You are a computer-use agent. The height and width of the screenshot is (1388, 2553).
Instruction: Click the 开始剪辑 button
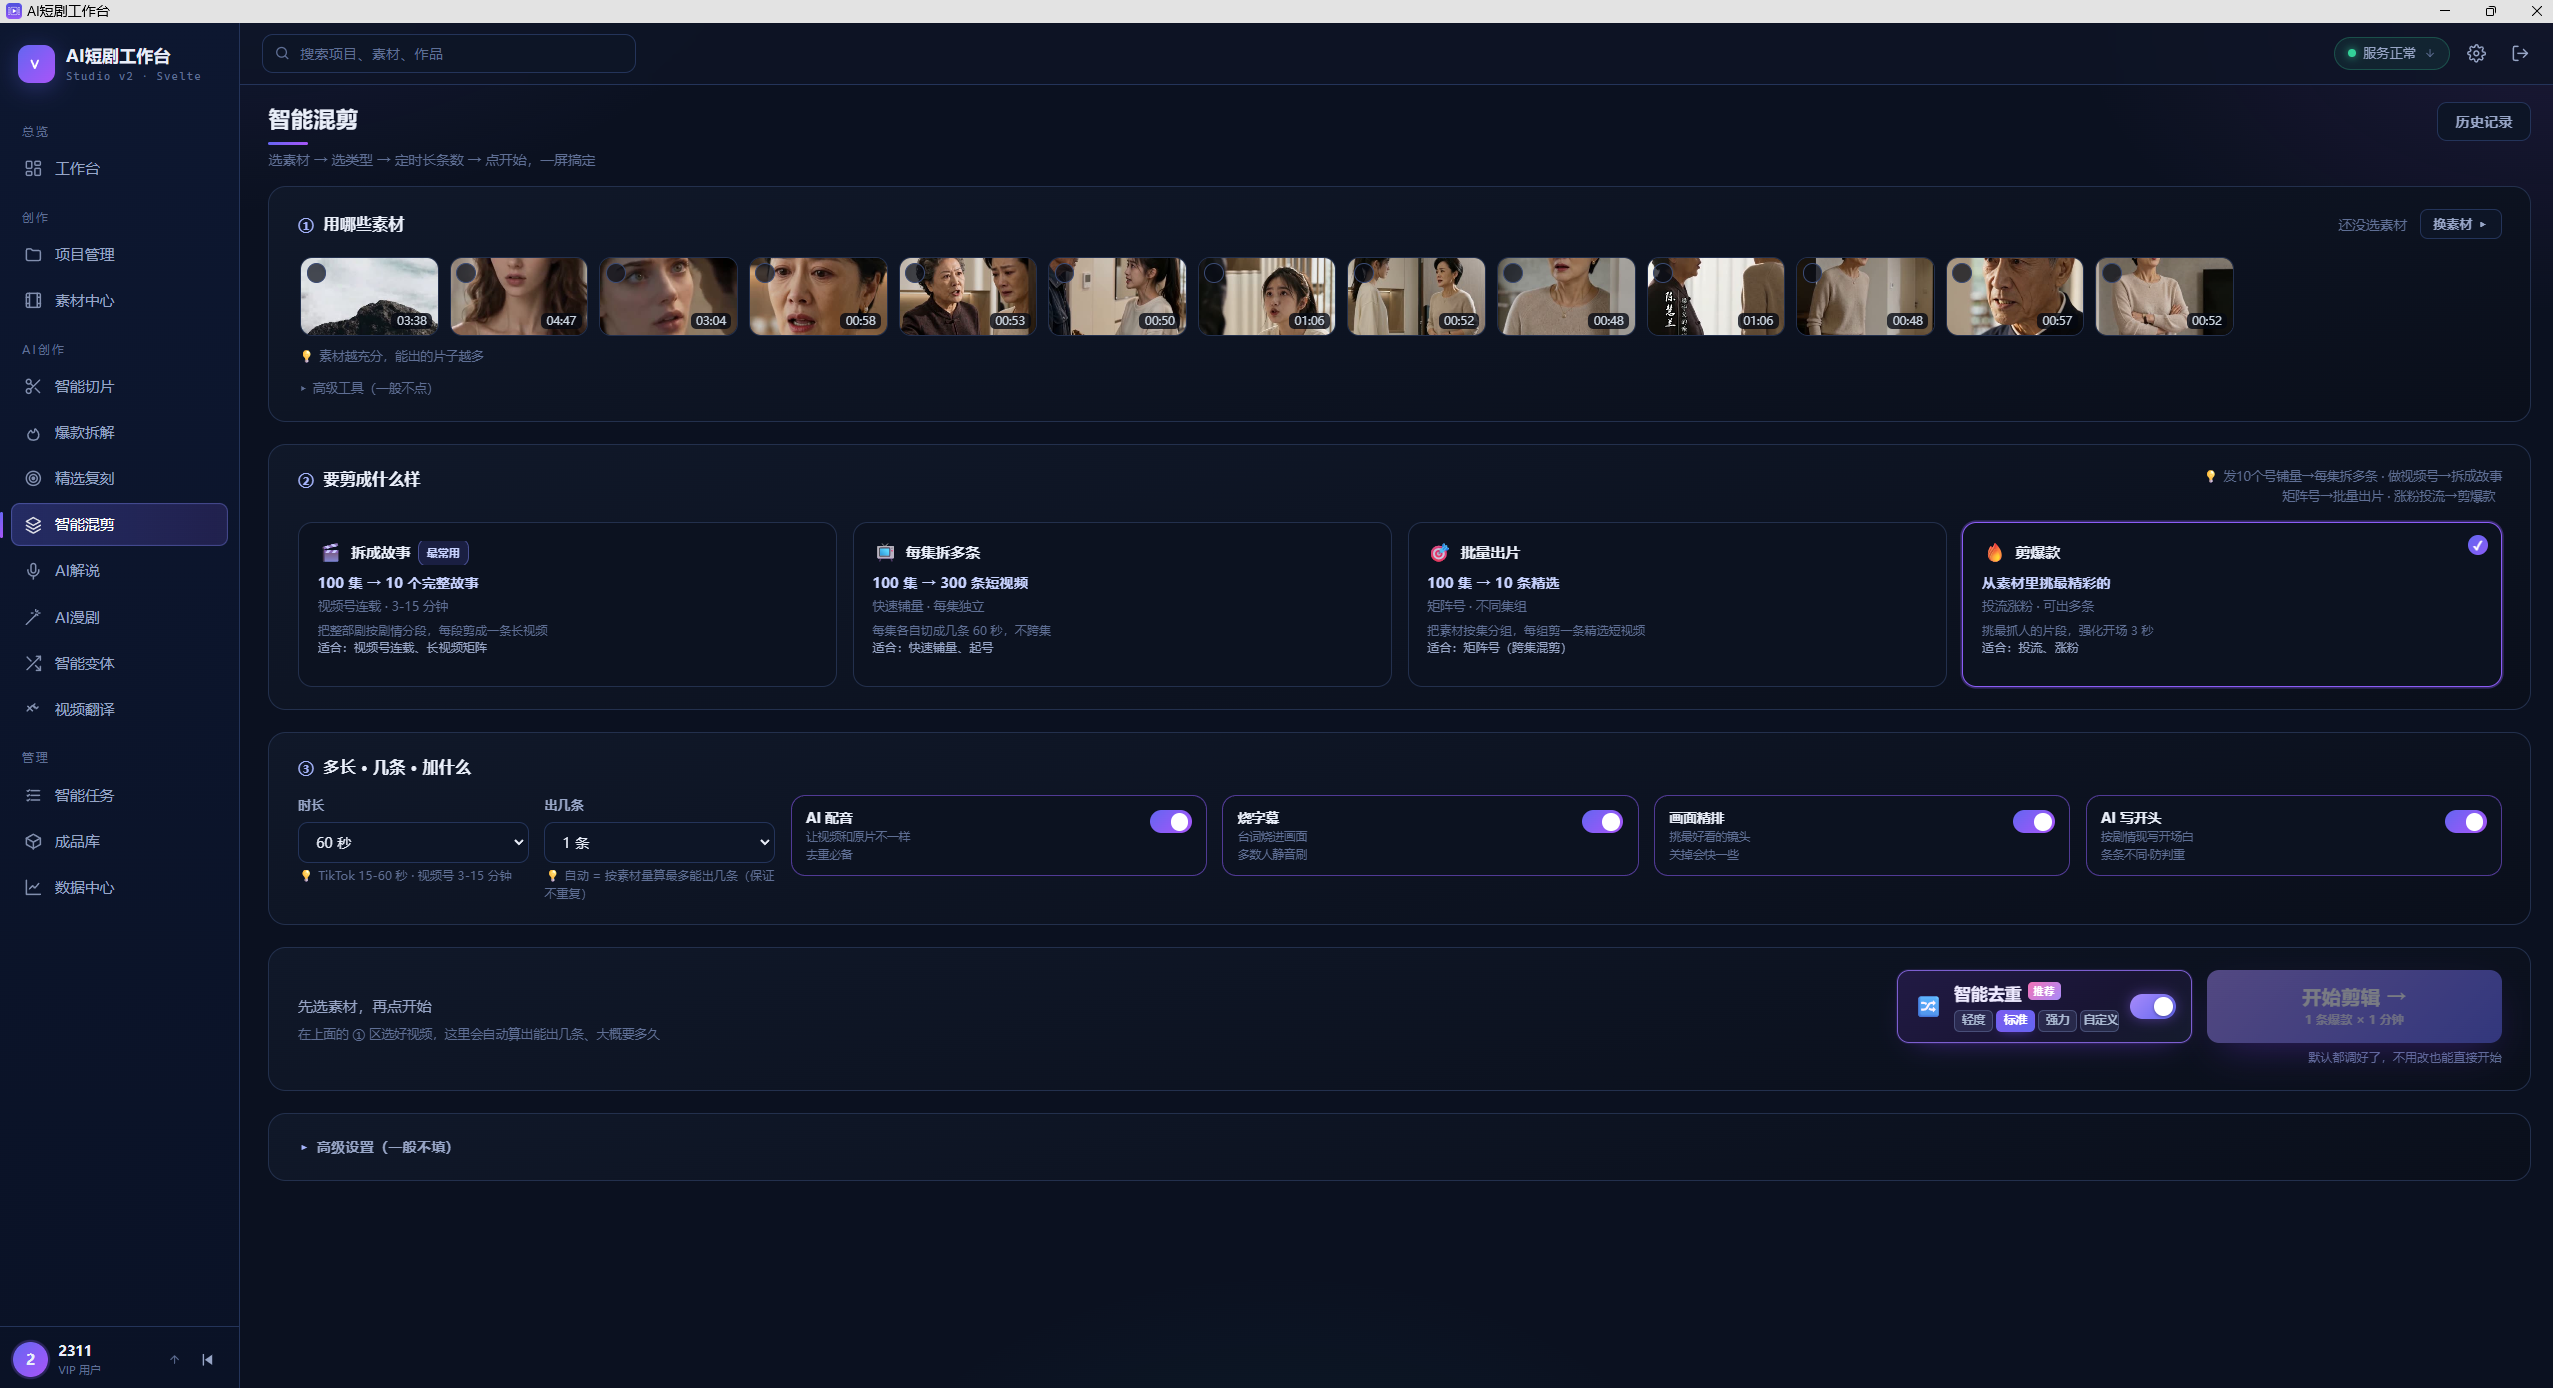click(2354, 1007)
